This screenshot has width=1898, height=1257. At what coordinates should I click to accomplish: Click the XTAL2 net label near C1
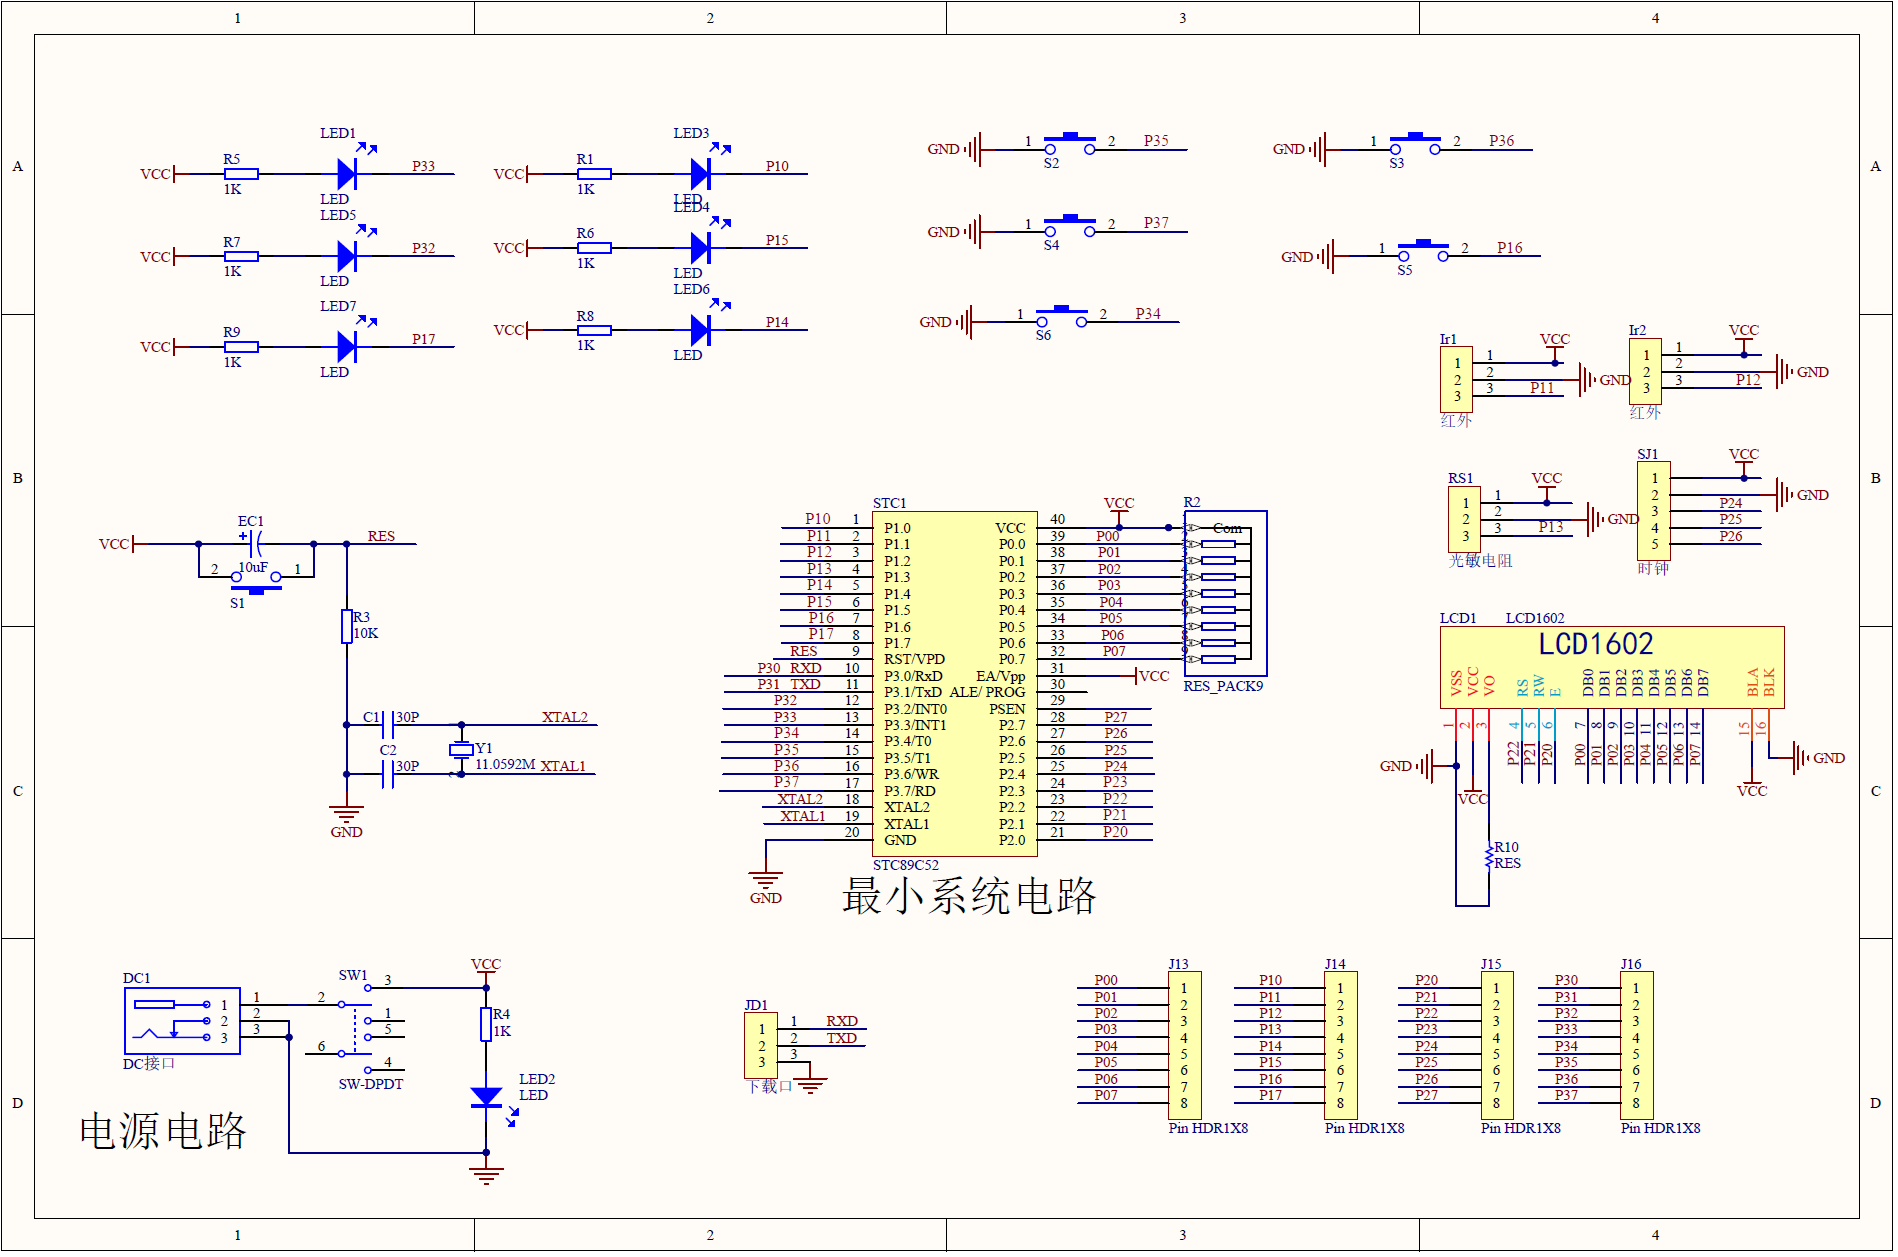tap(565, 717)
